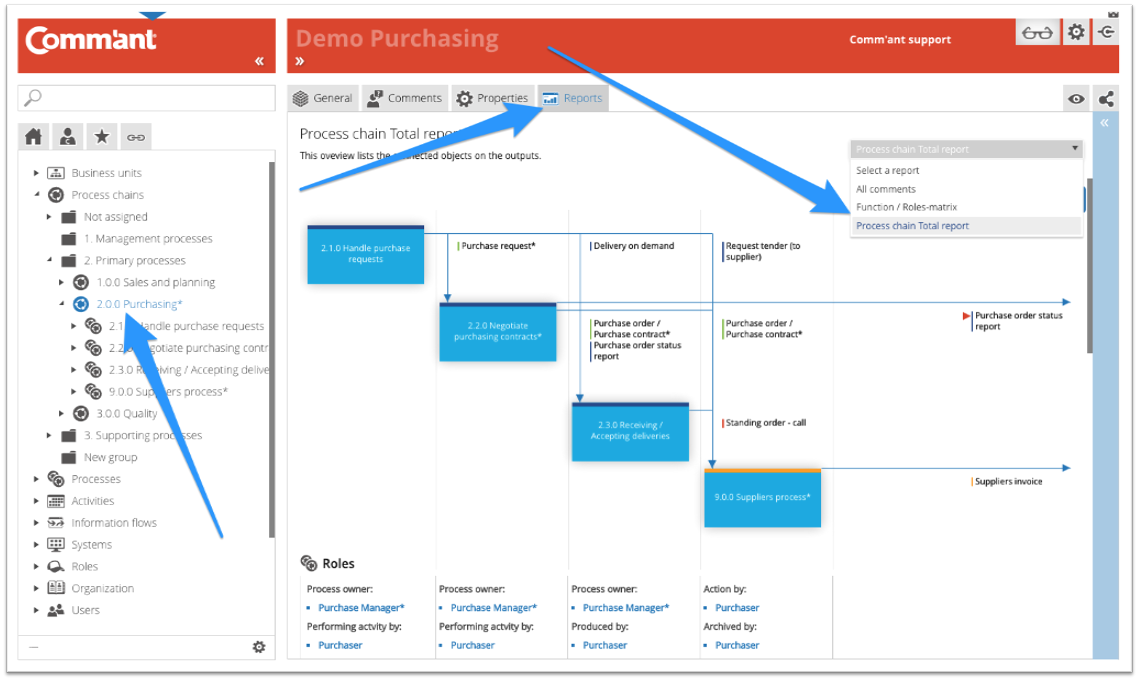Open the user profile icon in sidebar

68,137
